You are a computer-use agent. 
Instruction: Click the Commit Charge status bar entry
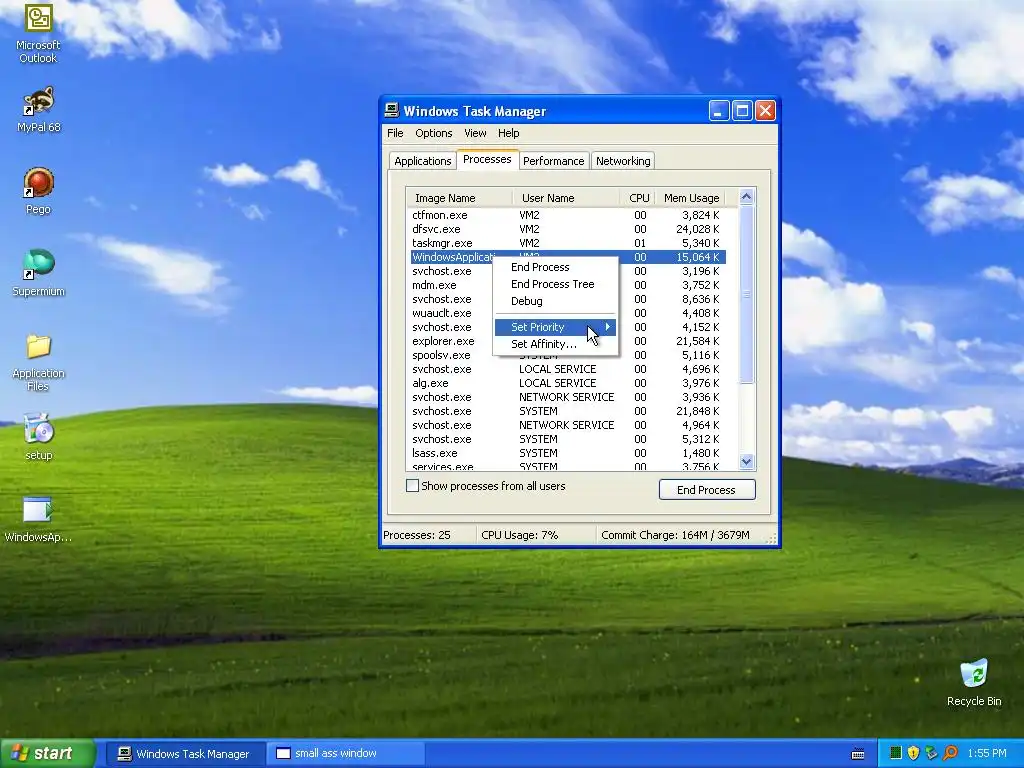click(675, 535)
